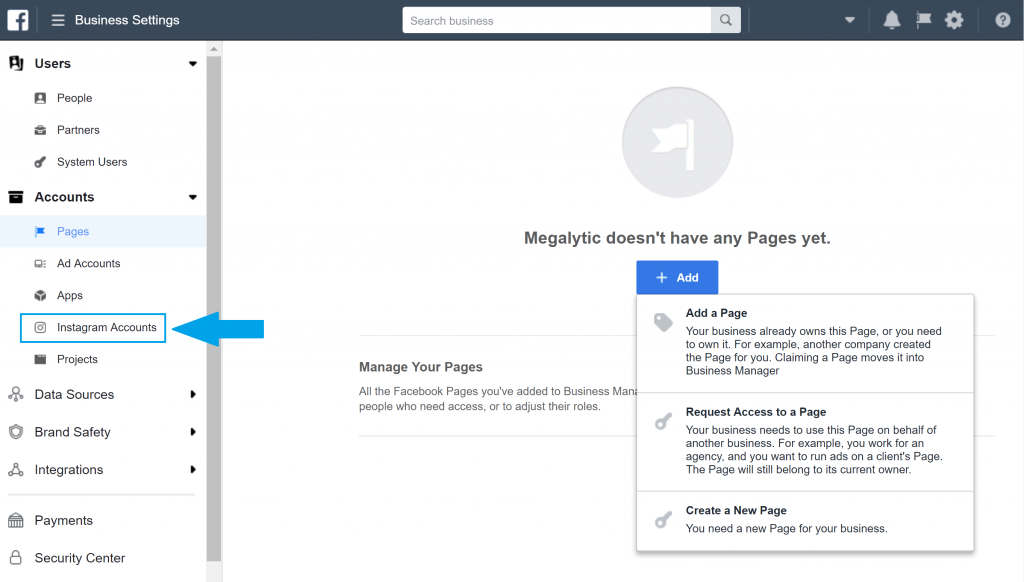This screenshot has width=1024, height=582.
Task: Click the Integrations icon
Action: [16, 470]
